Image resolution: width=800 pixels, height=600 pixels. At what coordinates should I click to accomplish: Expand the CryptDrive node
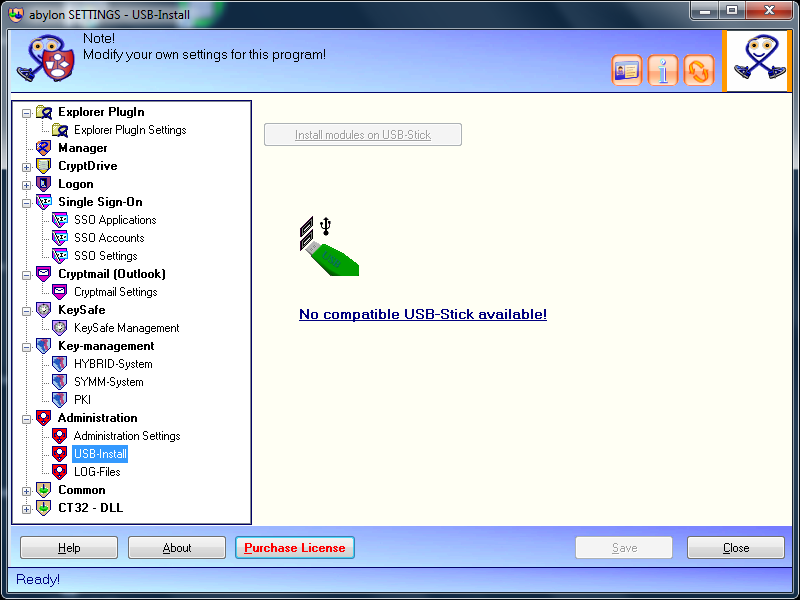point(27,167)
